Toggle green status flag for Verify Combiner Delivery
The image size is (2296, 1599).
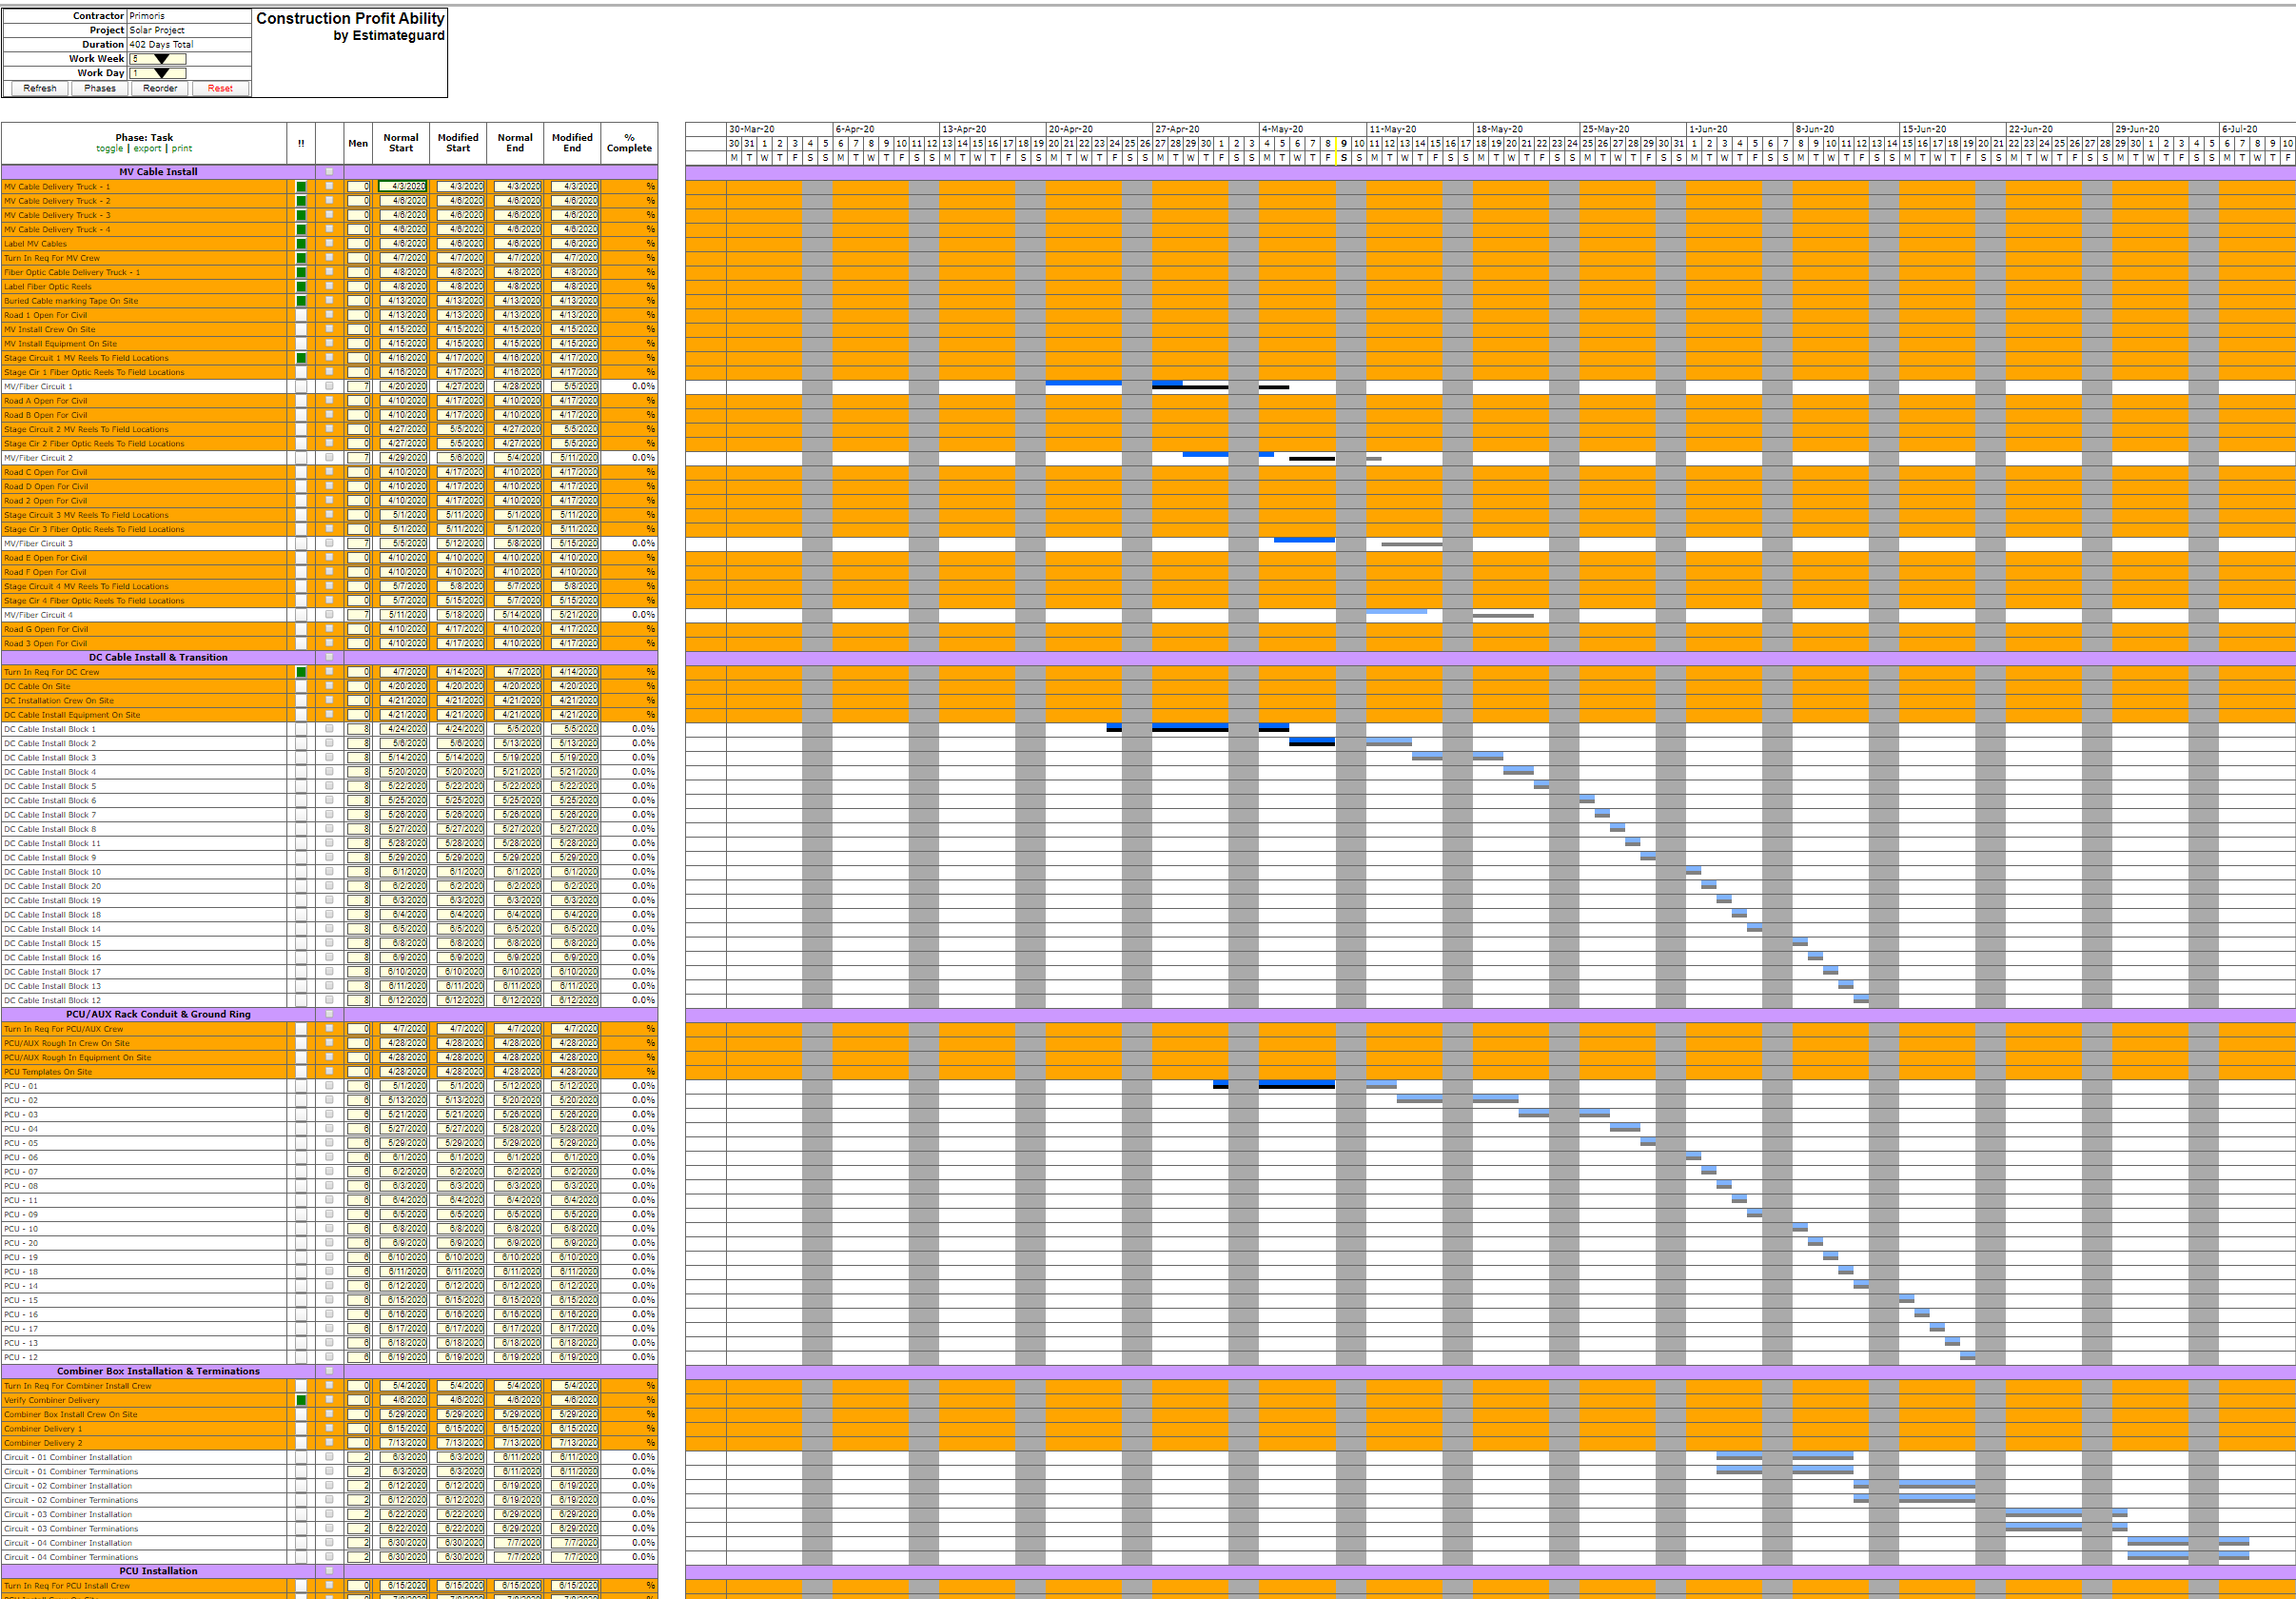[301, 1400]
